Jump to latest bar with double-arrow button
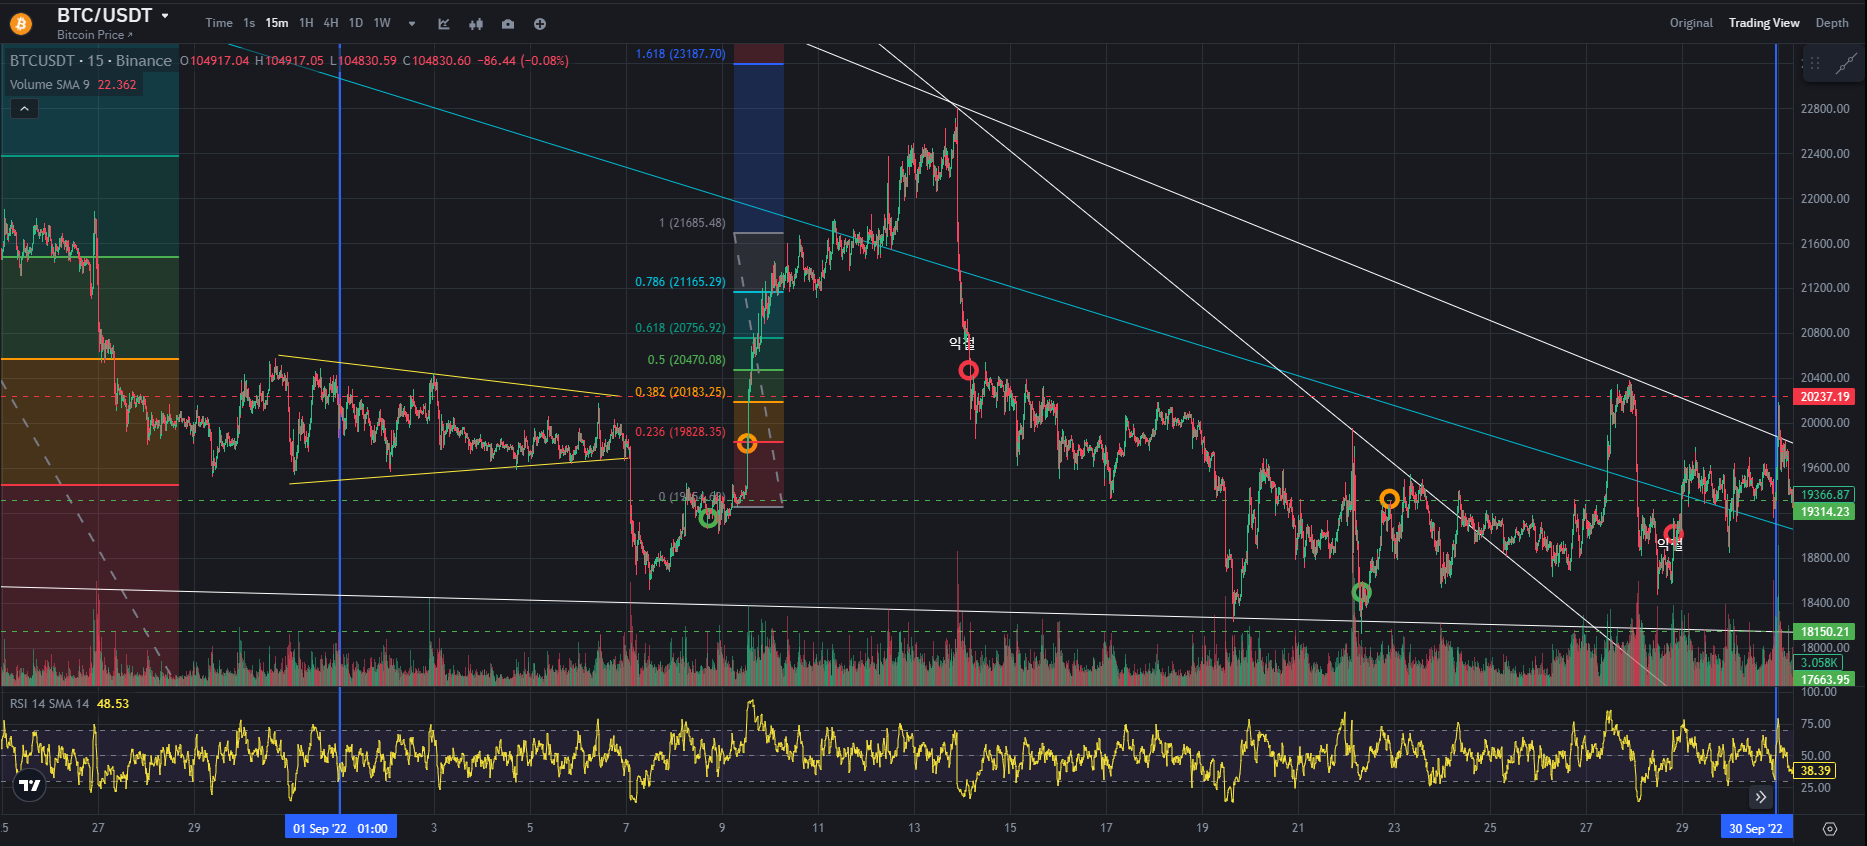 pos(1761,797)
